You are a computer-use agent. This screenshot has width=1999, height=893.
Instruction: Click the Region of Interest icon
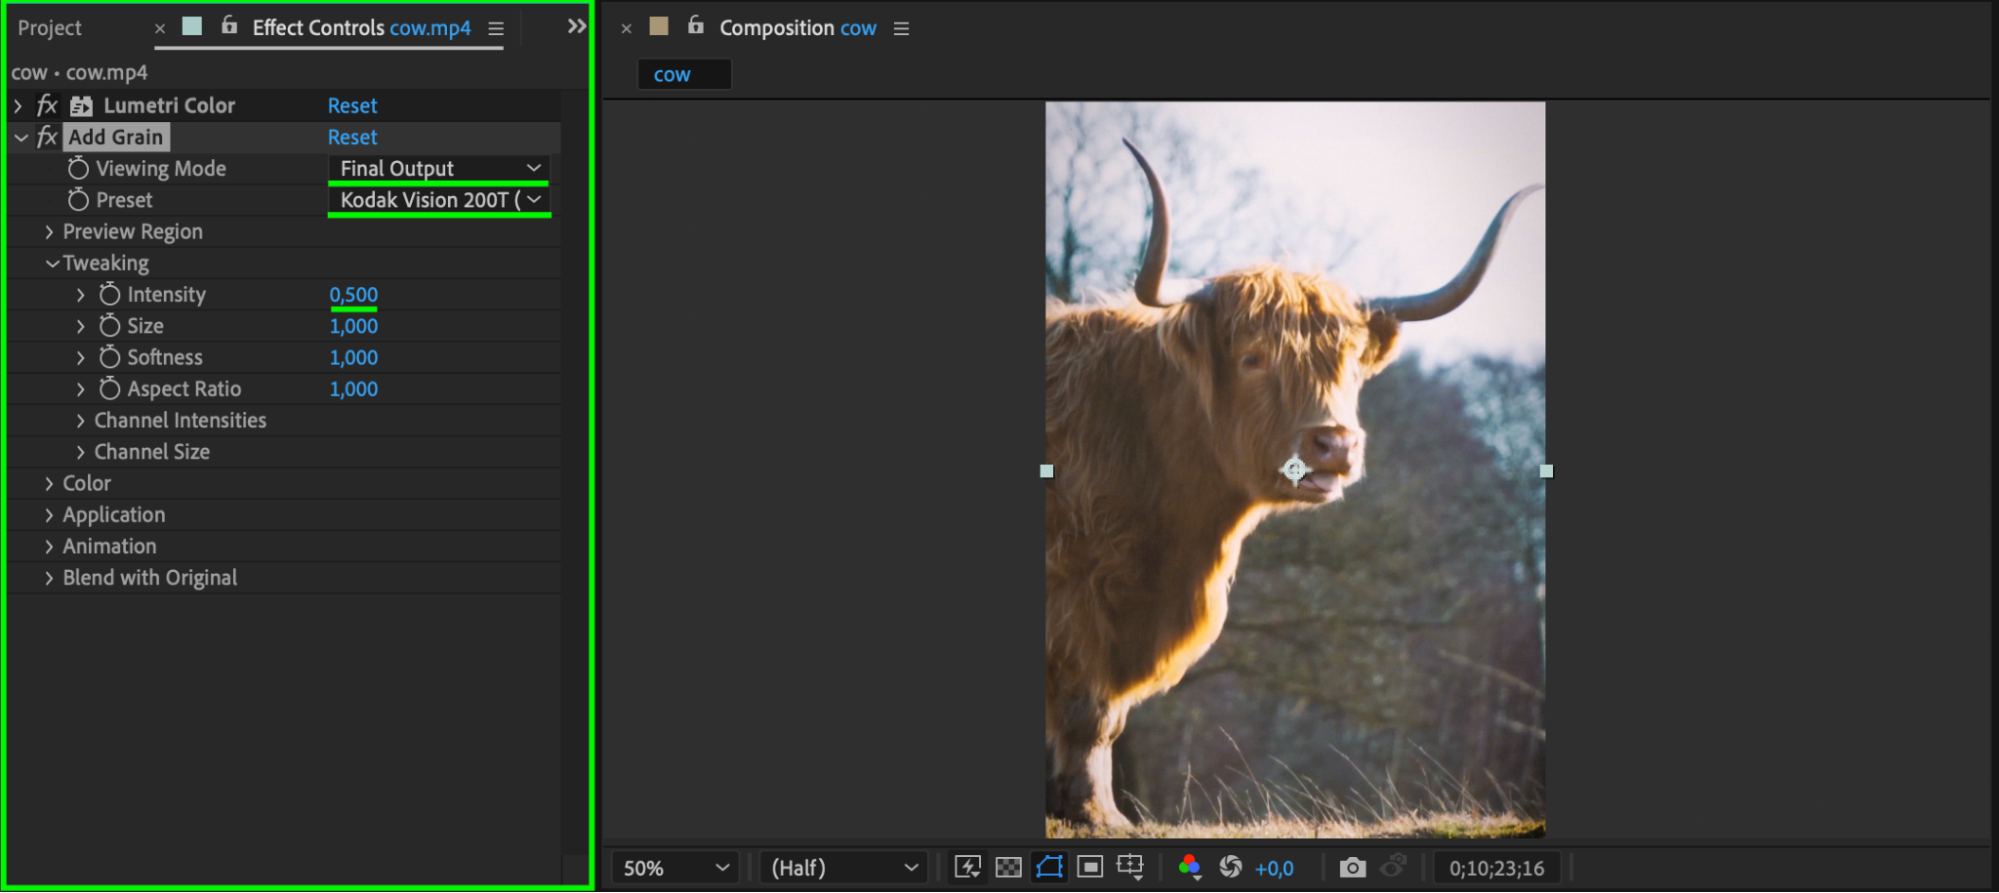coord(1090,867)
